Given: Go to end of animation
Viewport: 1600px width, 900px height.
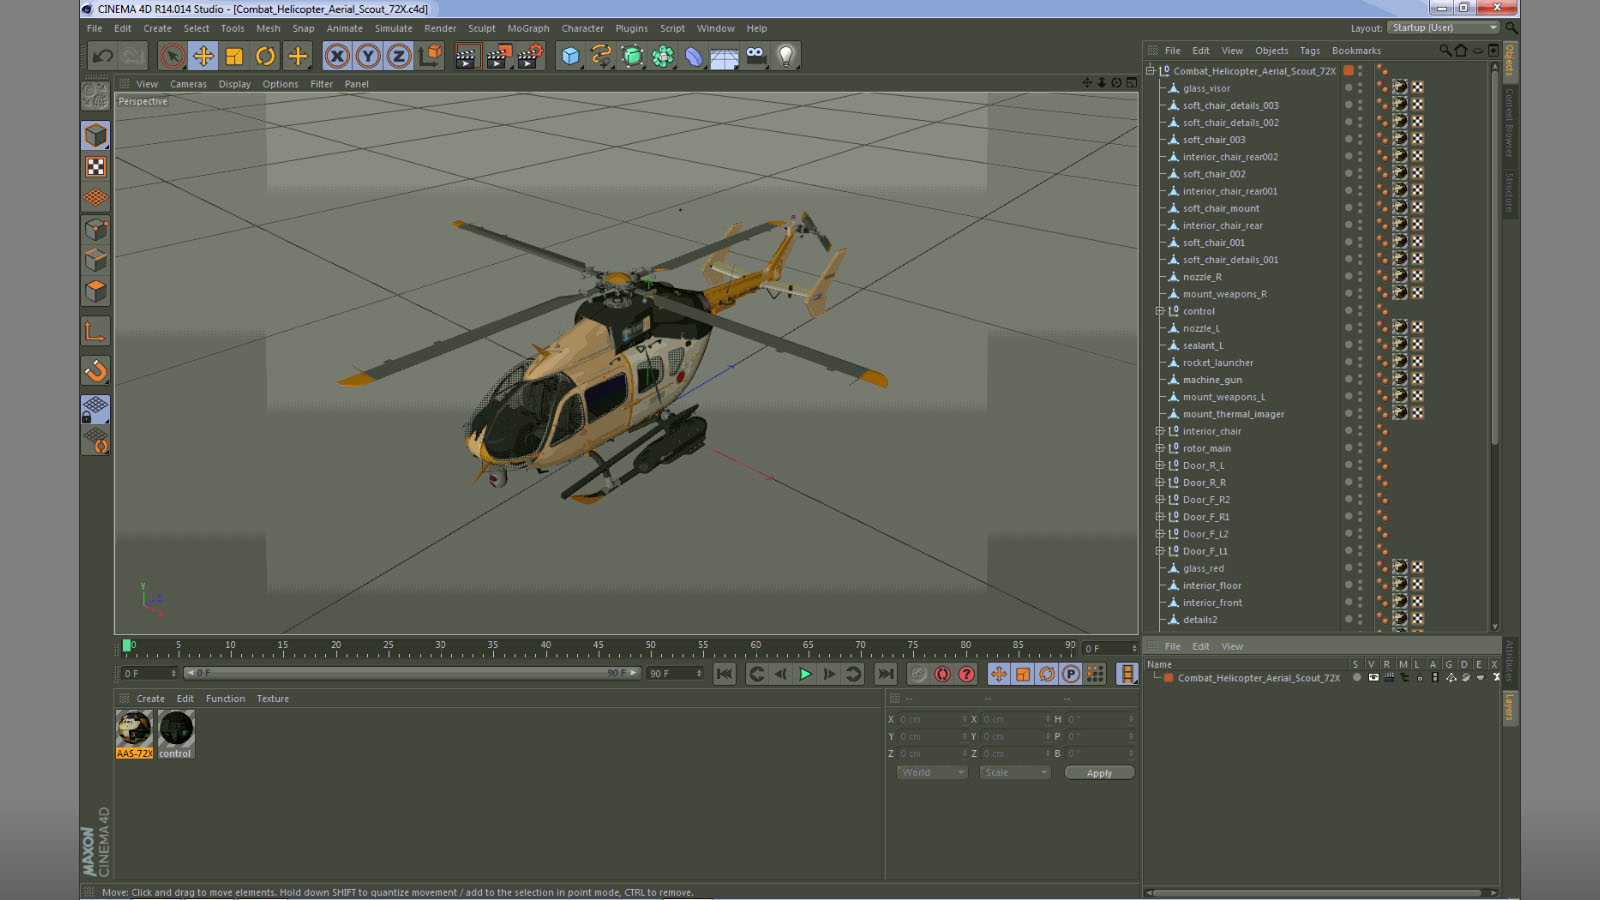Looking at the screenshot, I should (886, 674).
